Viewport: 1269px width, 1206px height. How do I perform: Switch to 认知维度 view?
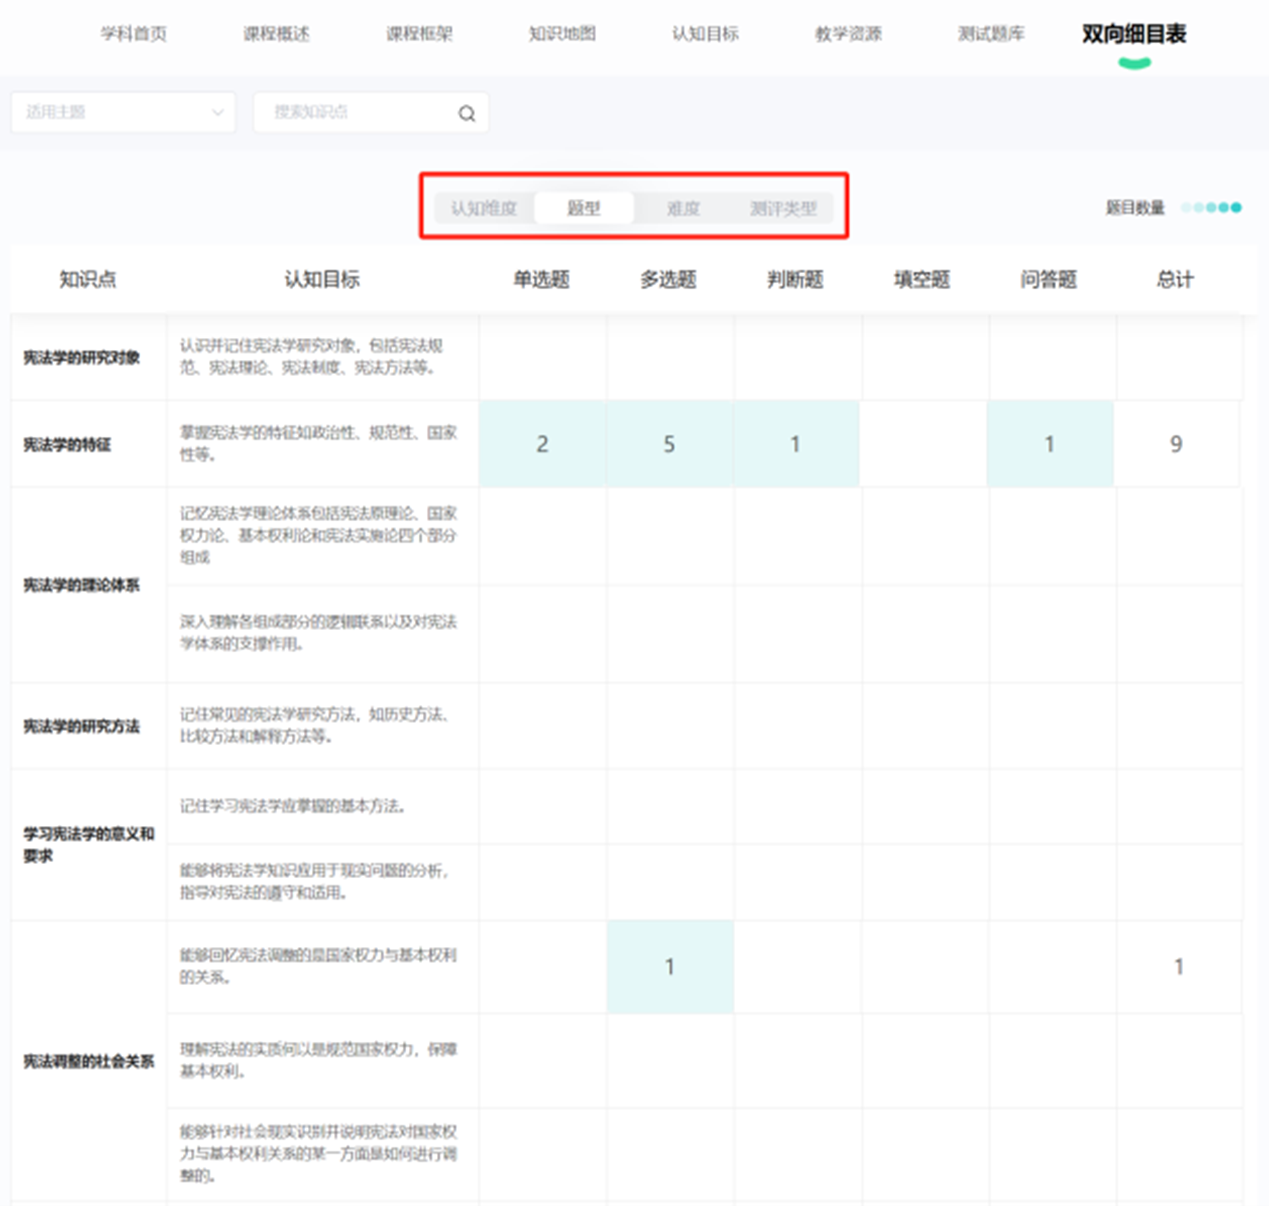point(484,208)
